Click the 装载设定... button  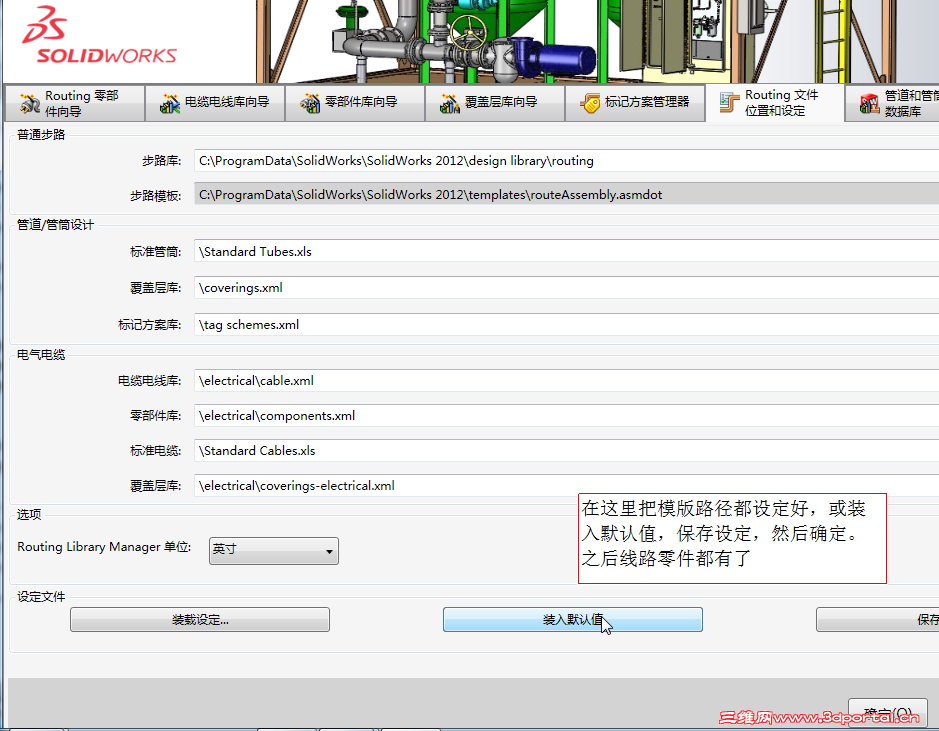tap(200, 620)
